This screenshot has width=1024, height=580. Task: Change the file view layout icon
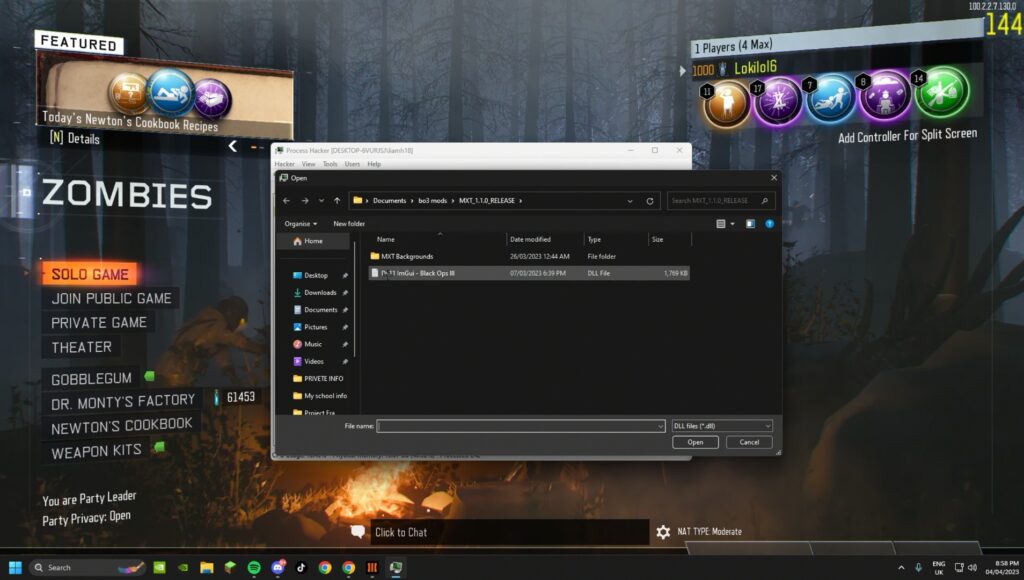721,224
